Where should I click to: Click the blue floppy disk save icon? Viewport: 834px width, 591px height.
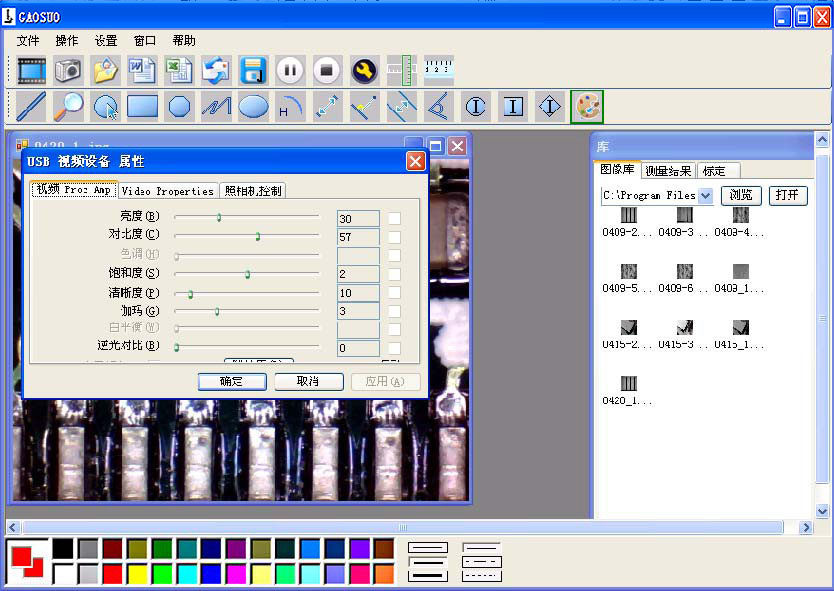[x=253, y=70]
